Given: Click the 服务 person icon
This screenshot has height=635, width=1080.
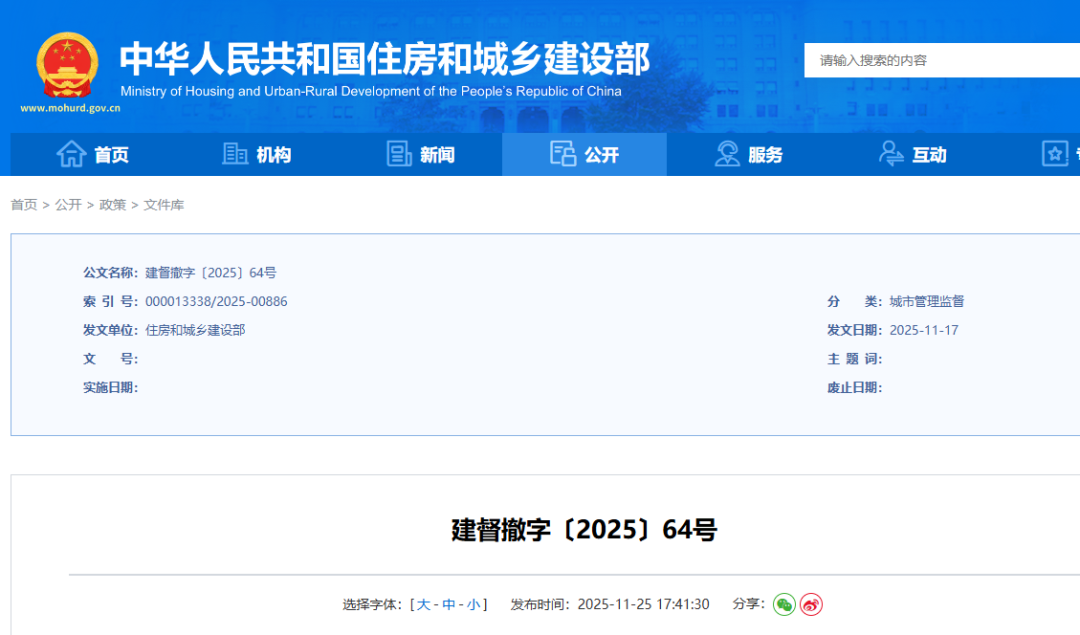Looking at the screenshot, I should (x=727, y=154).
